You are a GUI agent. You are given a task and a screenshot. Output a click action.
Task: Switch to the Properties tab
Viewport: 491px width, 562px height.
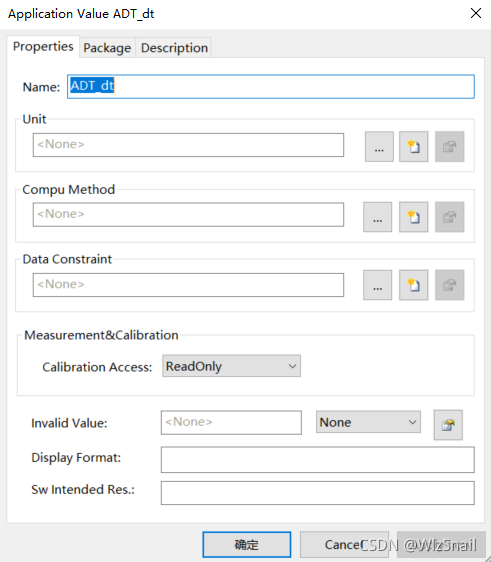pyautogui.click(x=43, y=46)
